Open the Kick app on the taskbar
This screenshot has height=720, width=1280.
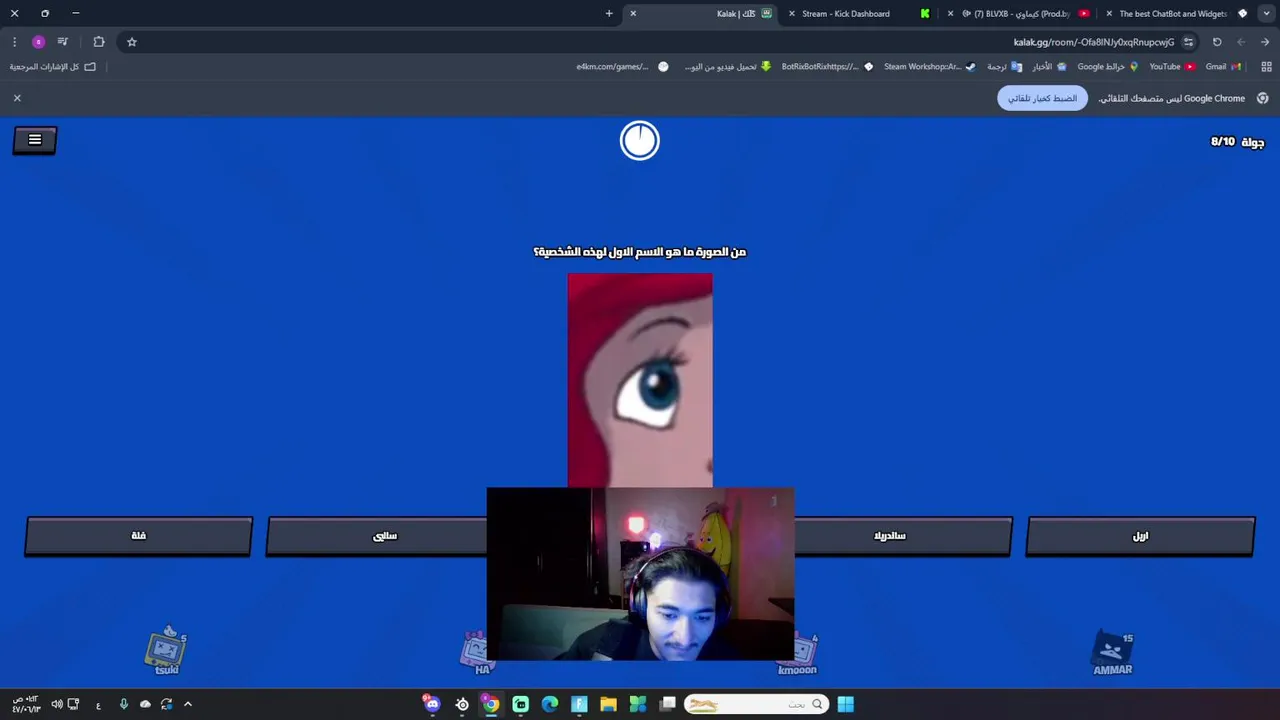pos(520,704)
